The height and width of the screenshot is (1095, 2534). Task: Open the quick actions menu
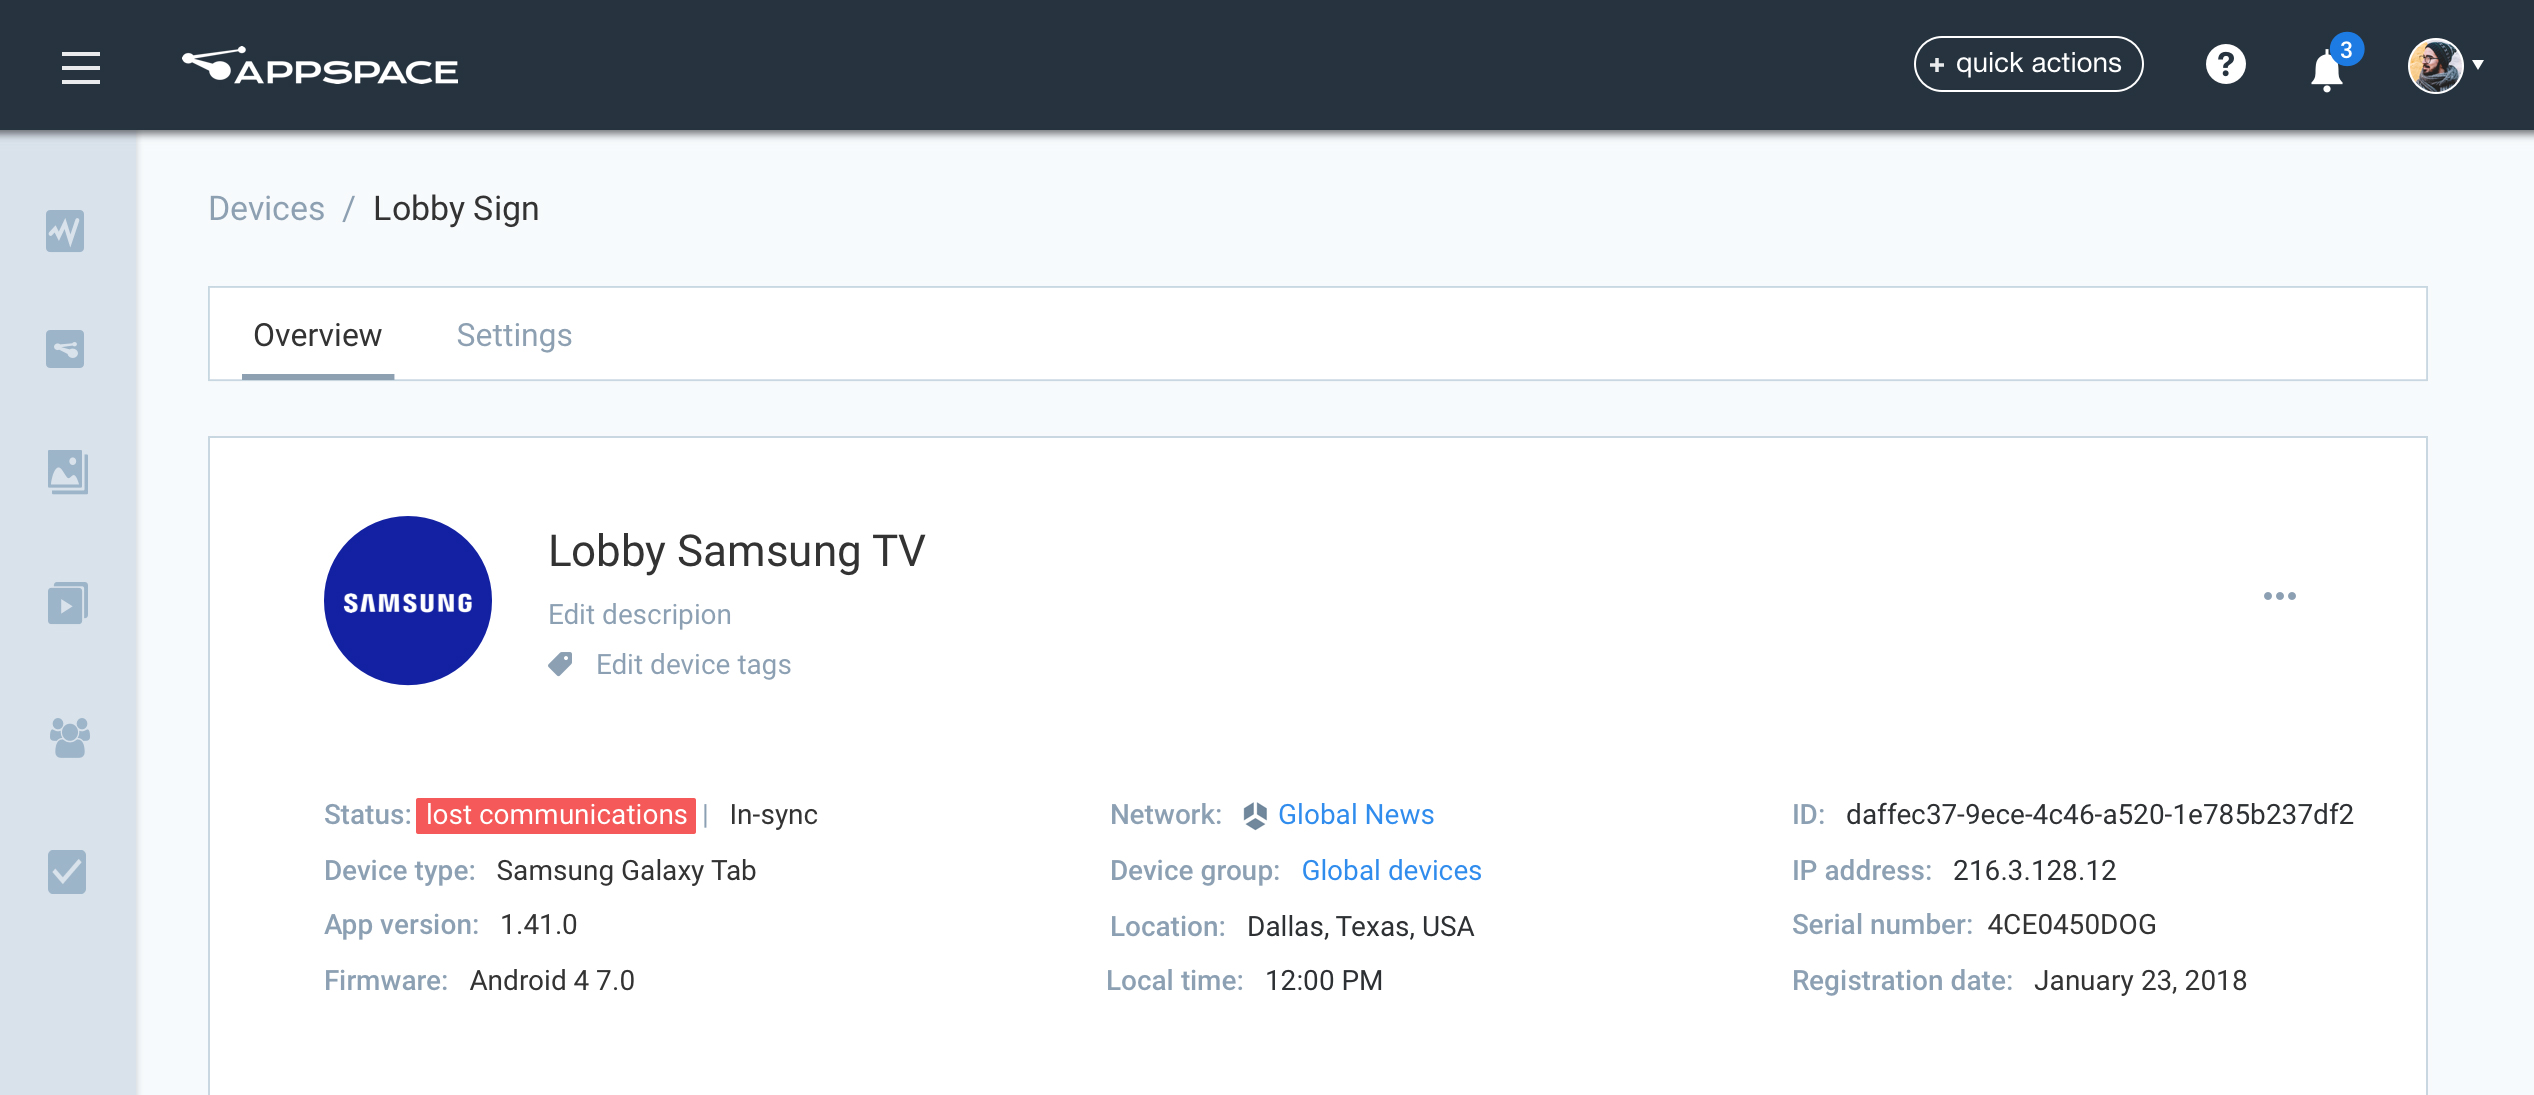[2028, 64]
